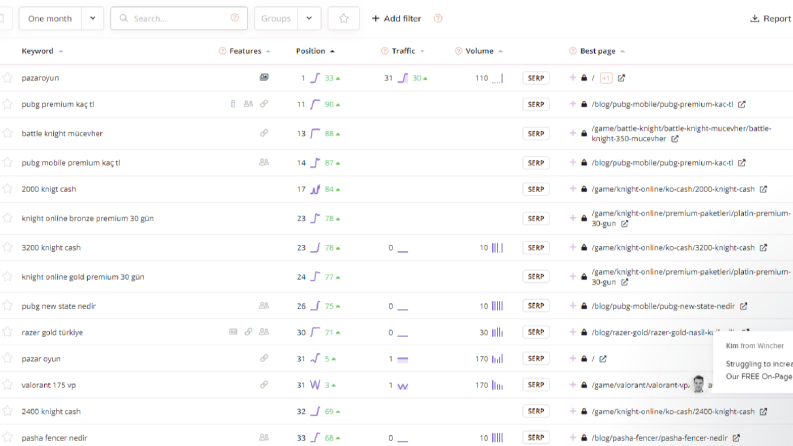The width and height of the screenshot is (793, 446).
Task: Open external link for pubg premium kaç tl page
Action: click(741, 104)
